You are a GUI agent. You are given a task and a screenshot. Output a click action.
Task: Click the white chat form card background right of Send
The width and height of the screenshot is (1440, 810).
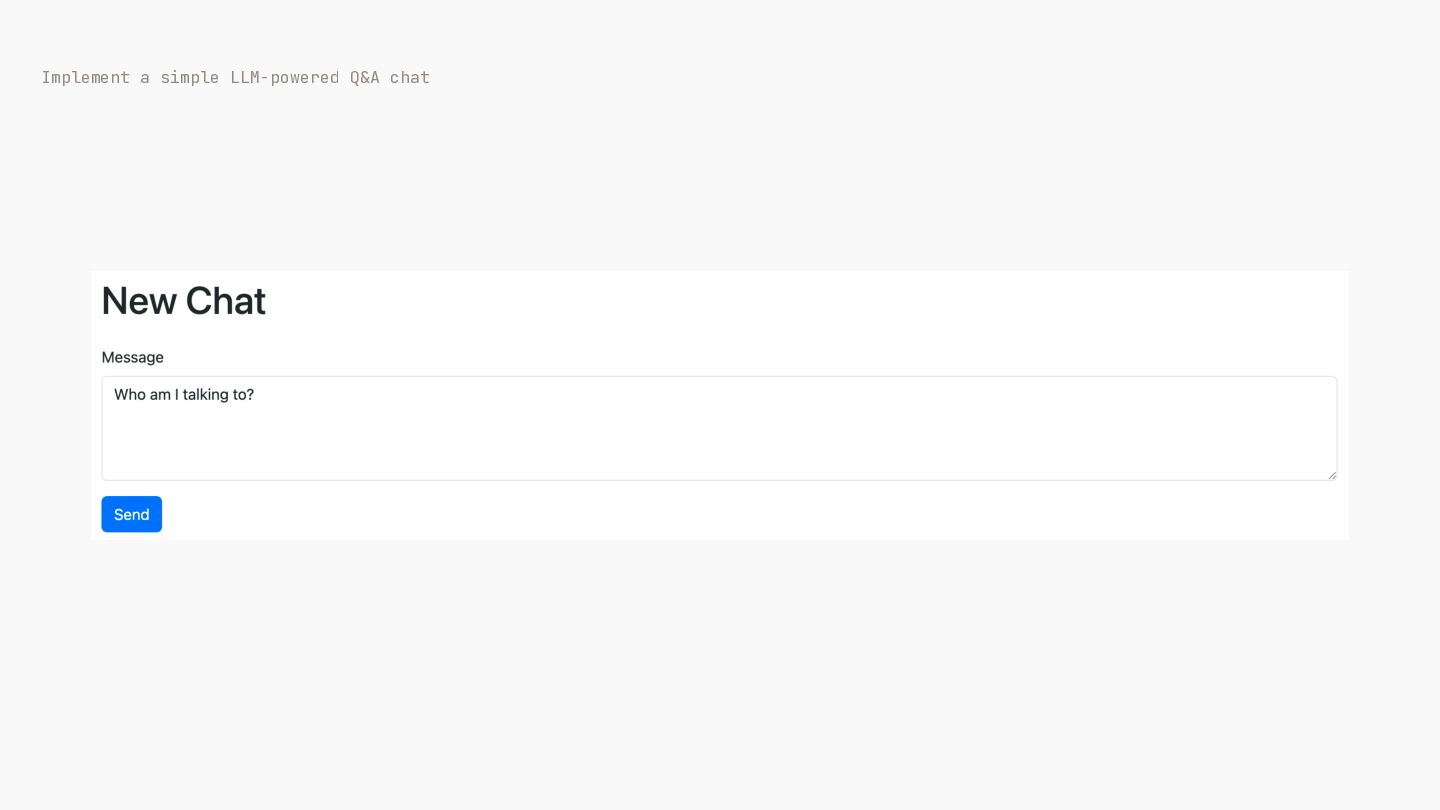pyautogui.click(x=750, y=514)
